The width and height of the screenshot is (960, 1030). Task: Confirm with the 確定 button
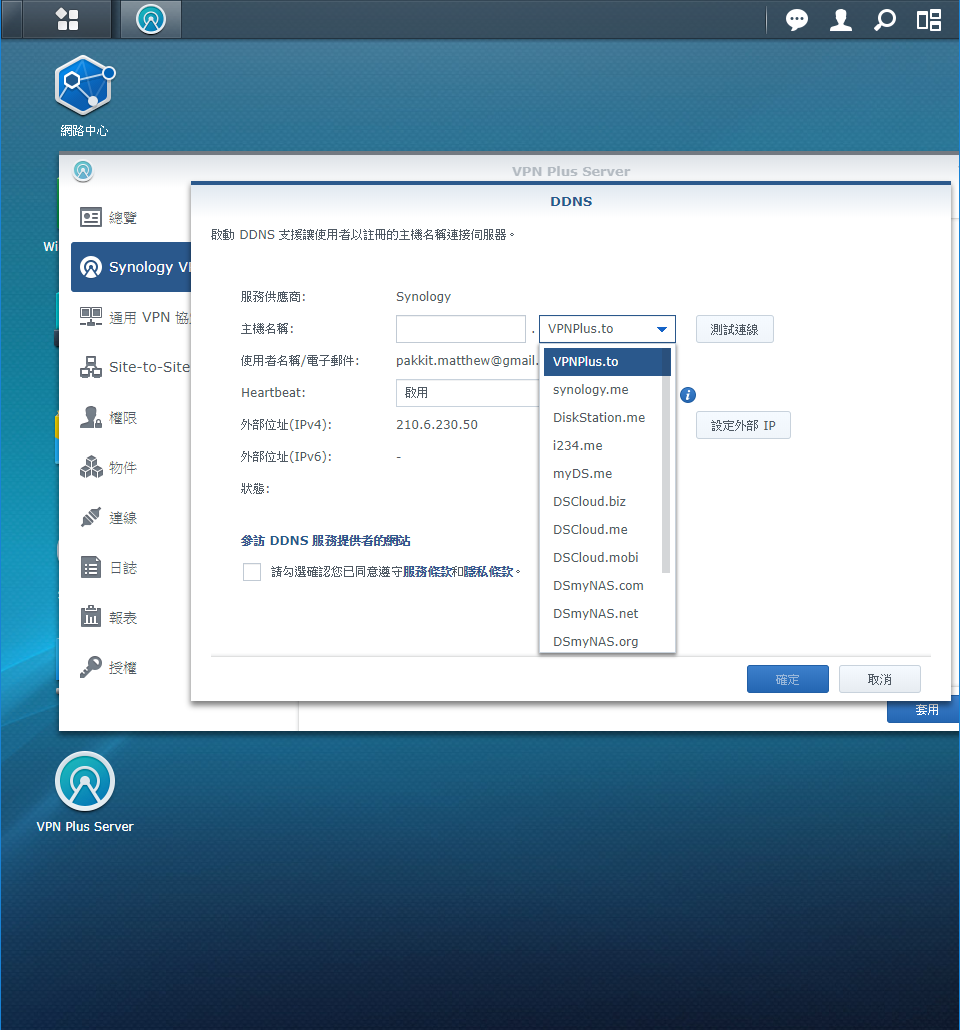(788, 679)
